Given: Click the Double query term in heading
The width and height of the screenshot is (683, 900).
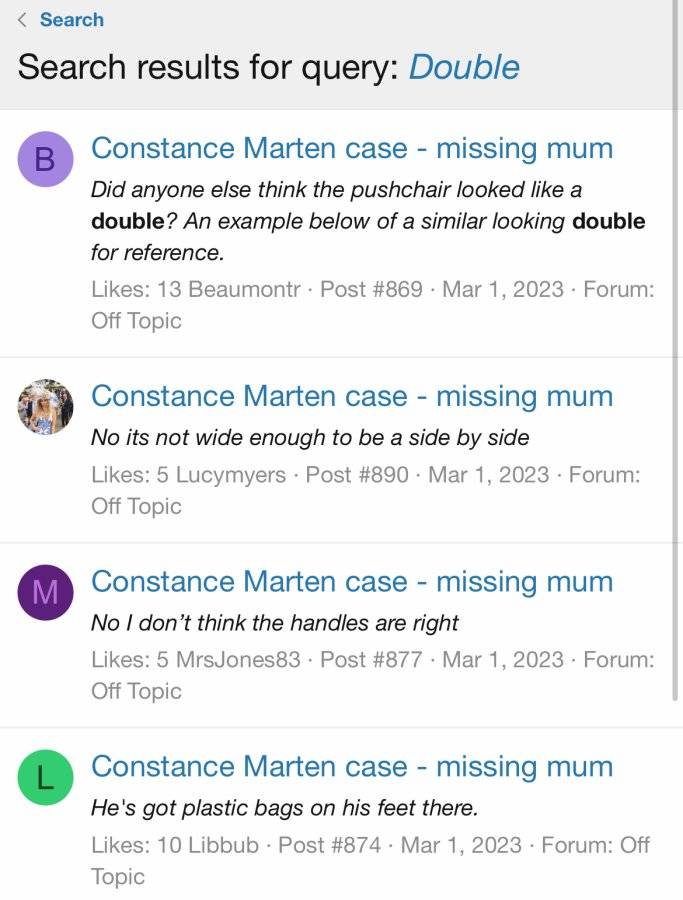Looking at the screenshot, I should point(464,67).
